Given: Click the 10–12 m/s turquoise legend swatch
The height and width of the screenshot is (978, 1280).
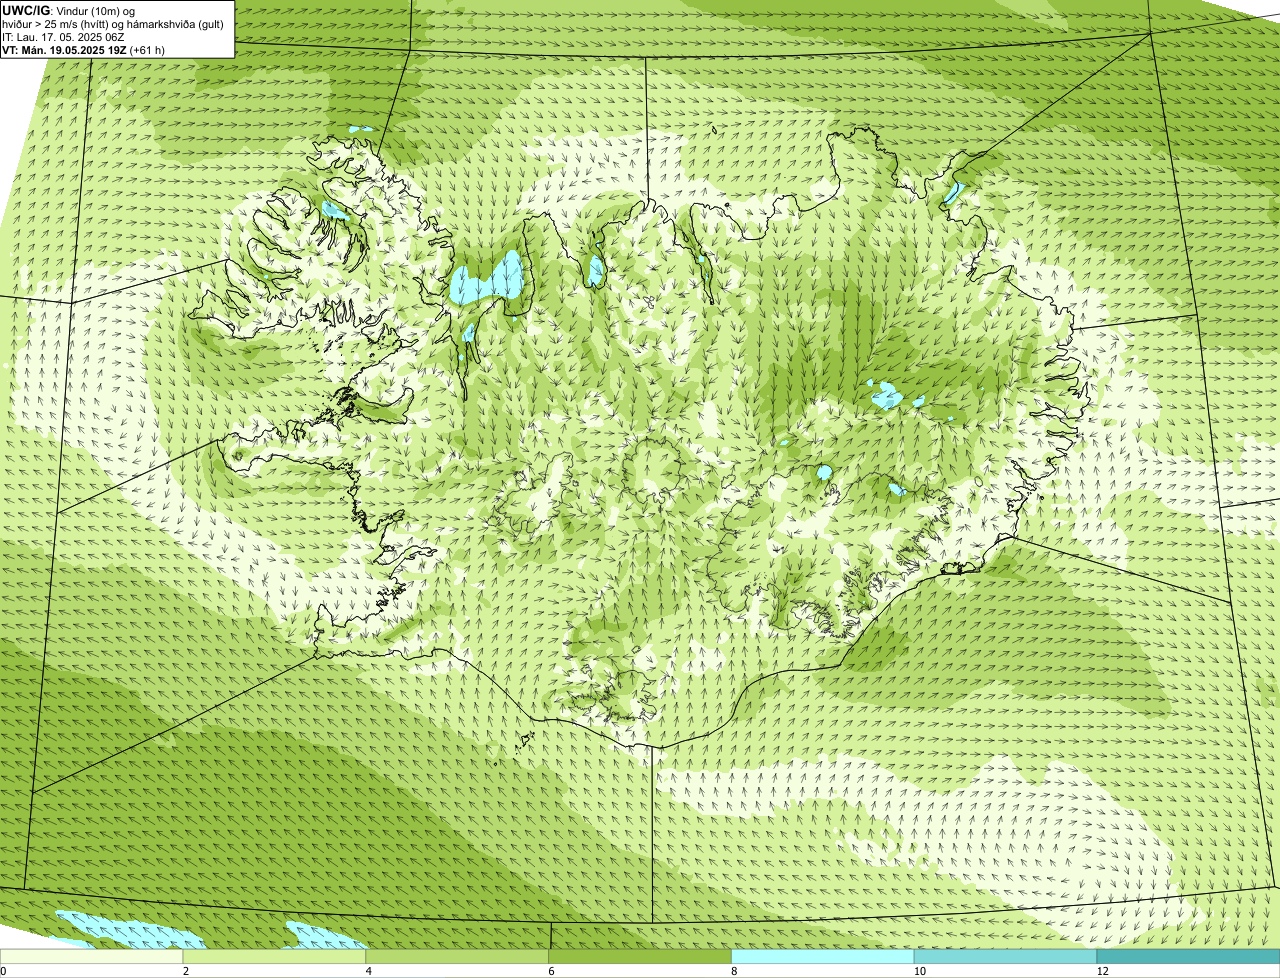Looking at the screenshot, I should click(1005, 957).
